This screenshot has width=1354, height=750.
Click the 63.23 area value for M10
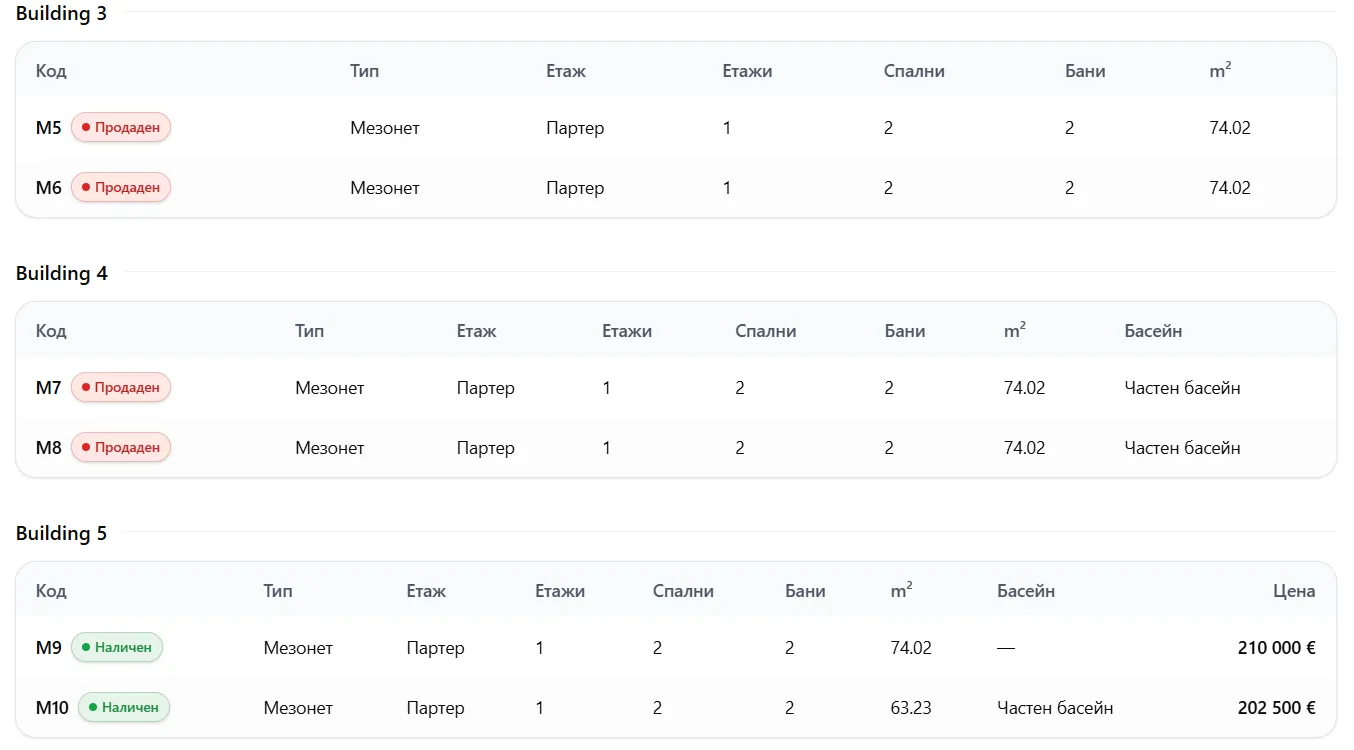[x=911, y=708]
